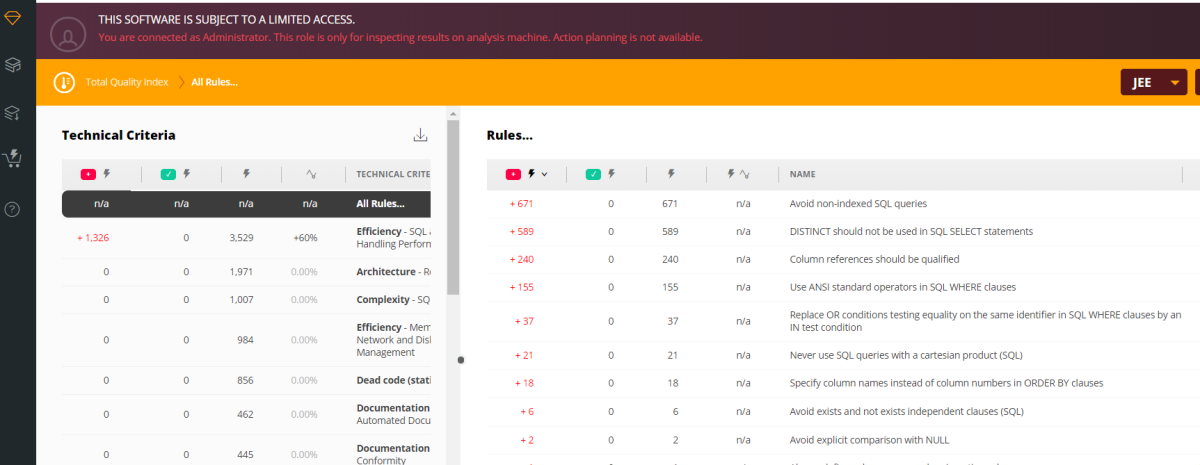Open the layers with down-arrow sidebar icon
This screenshot has width=1200, height=465.
point(13,112)
